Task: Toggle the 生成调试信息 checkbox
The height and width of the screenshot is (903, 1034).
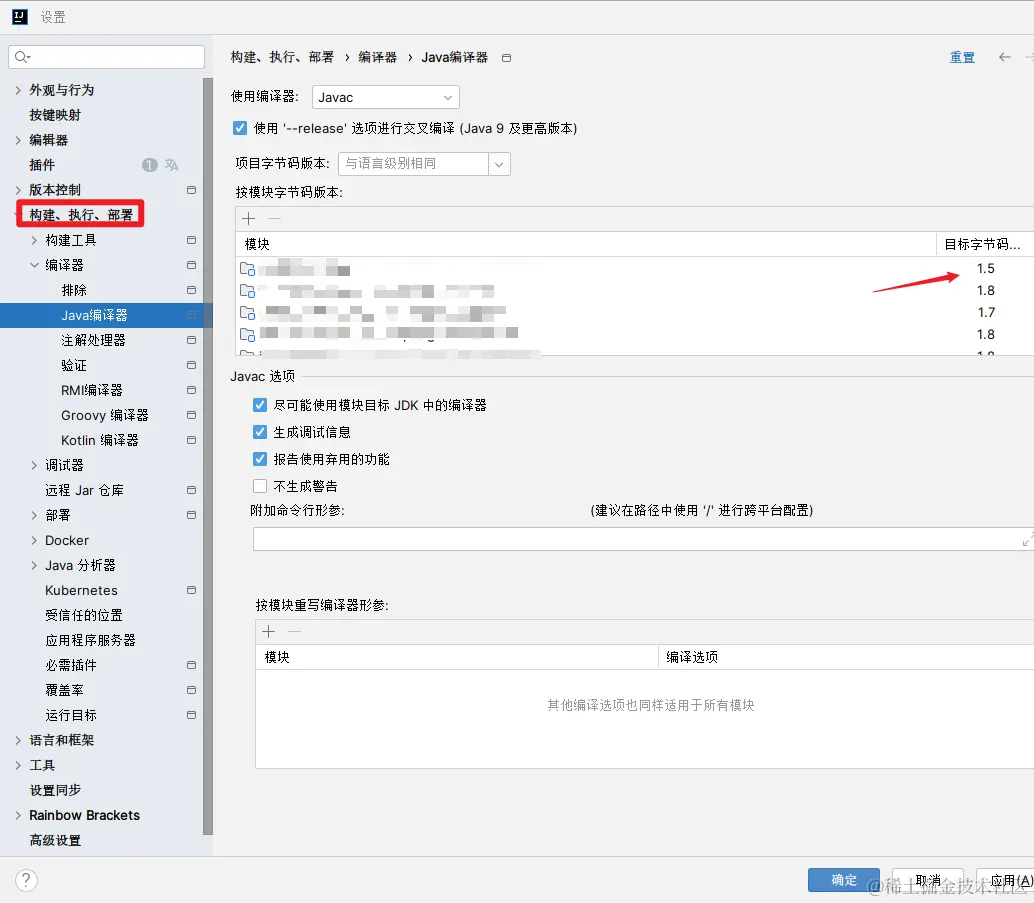Action: [x=260, y=432]
